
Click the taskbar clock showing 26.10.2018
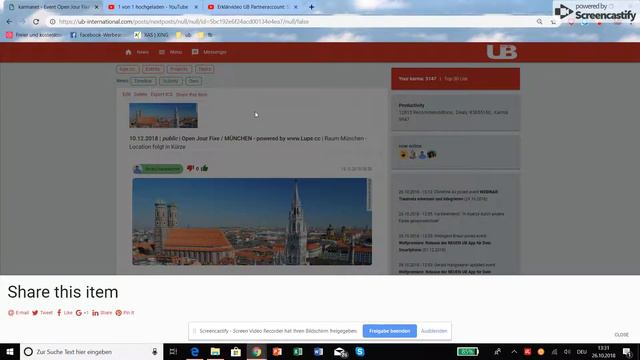click(x=603, y=351)
